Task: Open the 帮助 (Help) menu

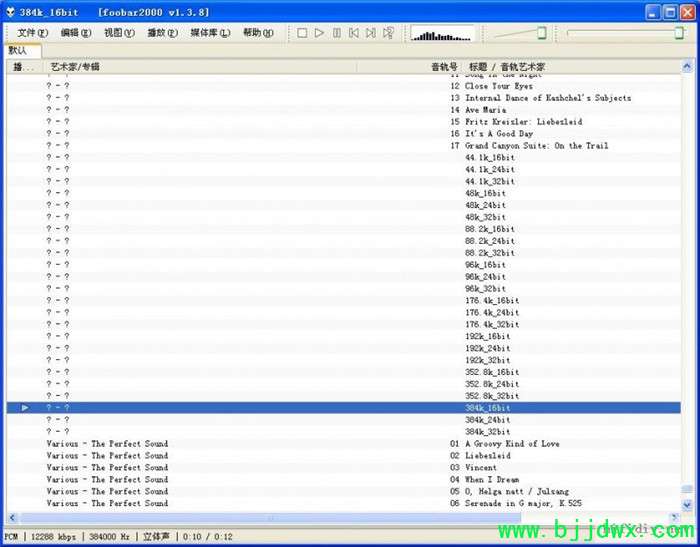Action: pos(258,33)
